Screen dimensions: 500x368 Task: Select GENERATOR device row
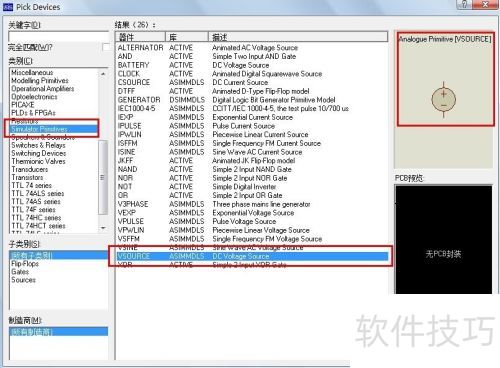(252, 100)
